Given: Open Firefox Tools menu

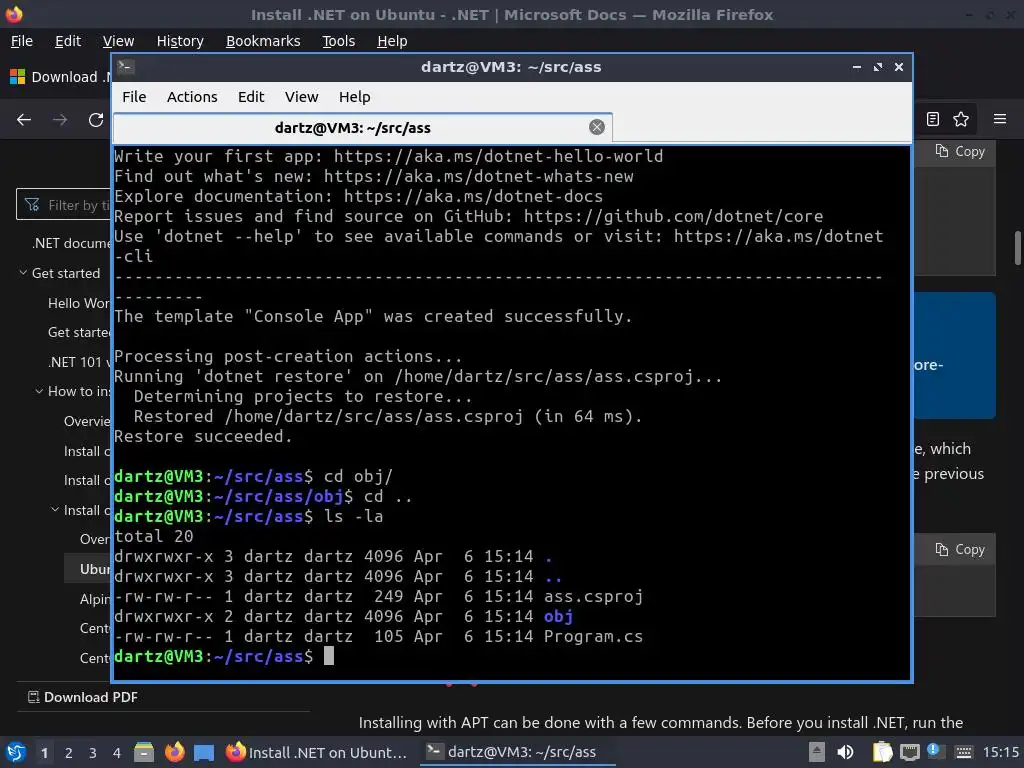Looking at the screenshot, I should [x=338, y=41].
